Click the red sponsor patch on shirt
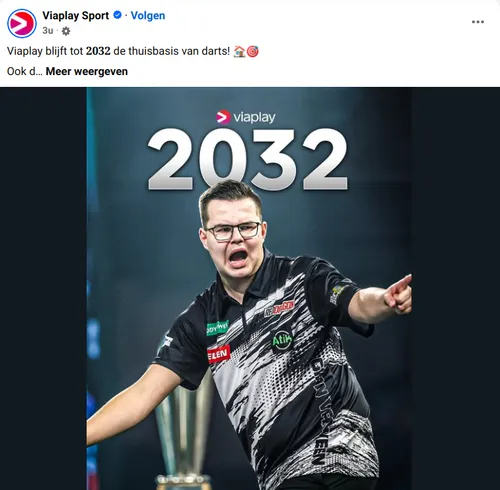 (219, 354)
